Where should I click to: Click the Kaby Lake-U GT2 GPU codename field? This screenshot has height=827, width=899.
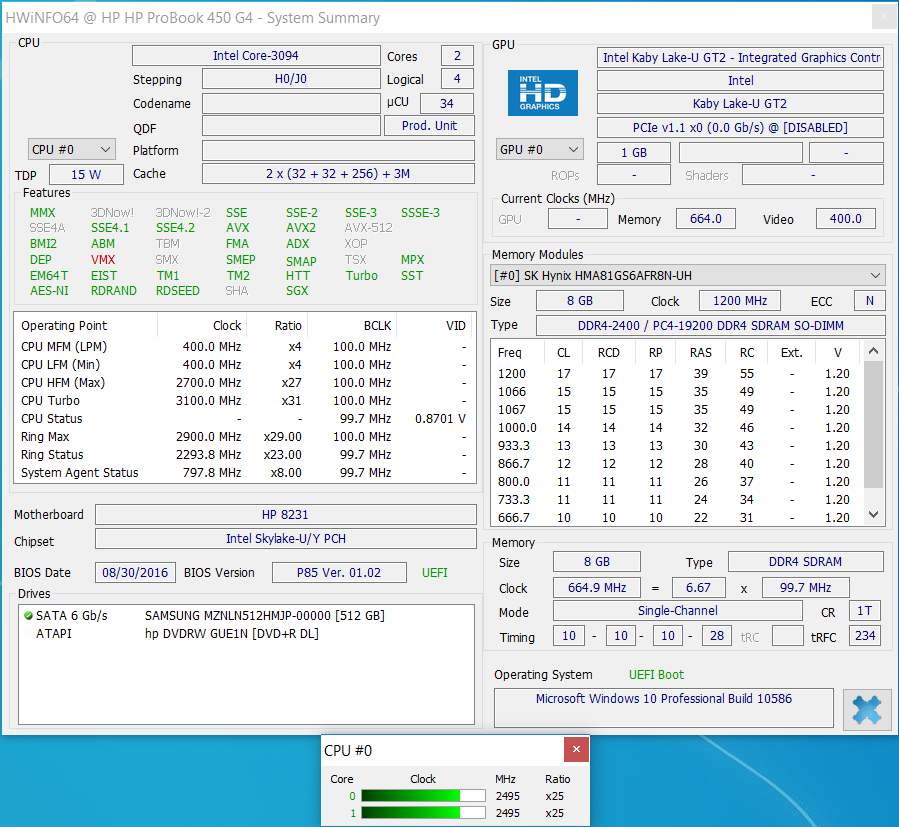click(740, 104)
